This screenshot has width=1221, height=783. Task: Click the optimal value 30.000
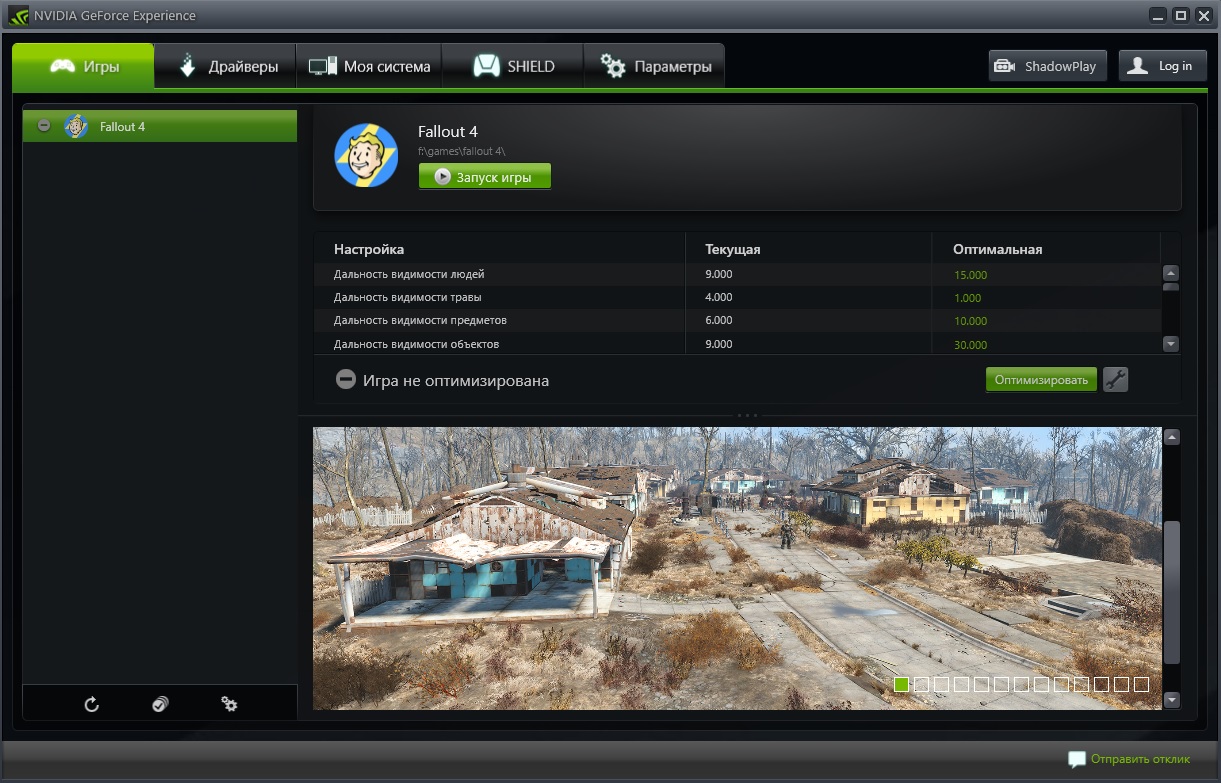tap(970, 345)
